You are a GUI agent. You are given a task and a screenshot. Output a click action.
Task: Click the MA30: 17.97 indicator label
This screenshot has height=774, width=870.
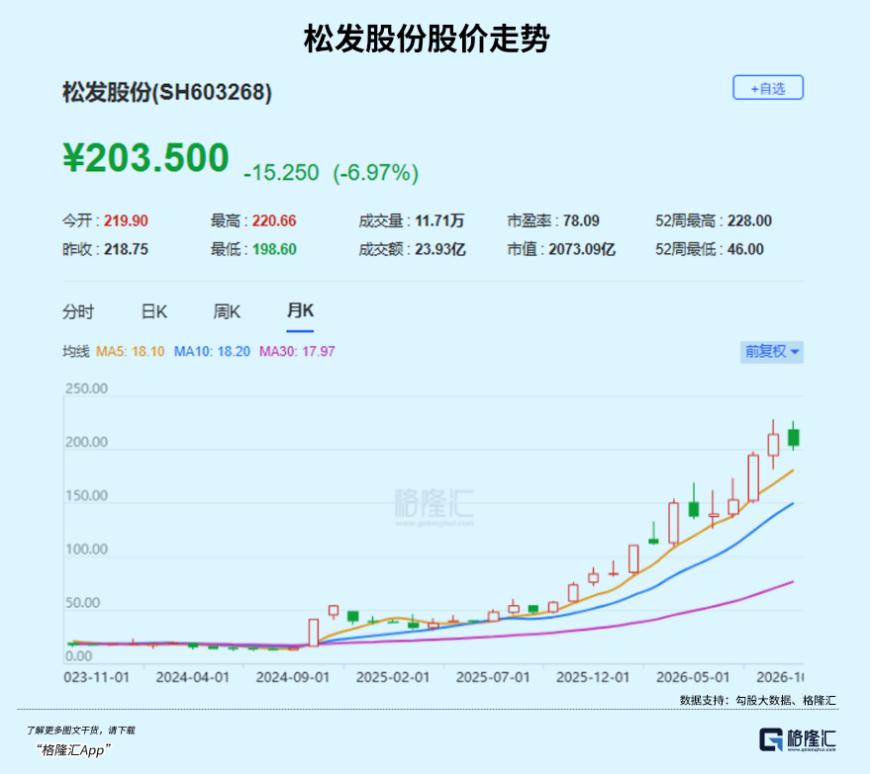point(297,351)
